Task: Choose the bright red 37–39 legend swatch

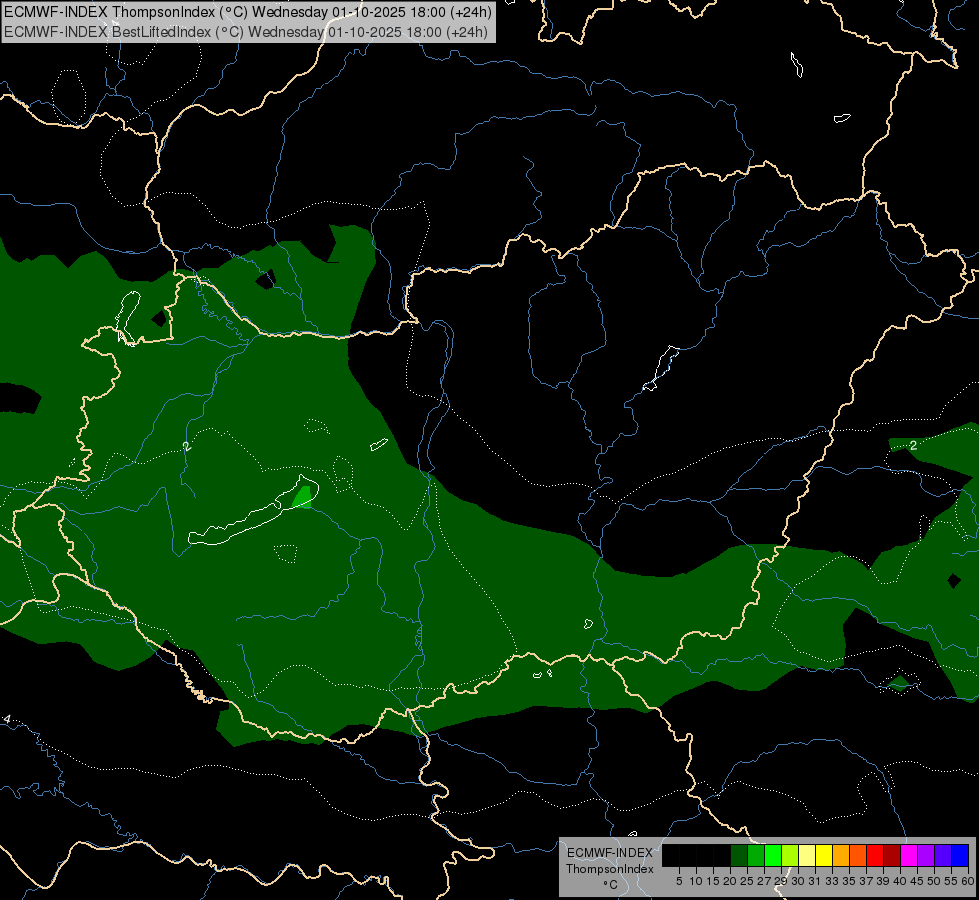Action: (875, 856)
